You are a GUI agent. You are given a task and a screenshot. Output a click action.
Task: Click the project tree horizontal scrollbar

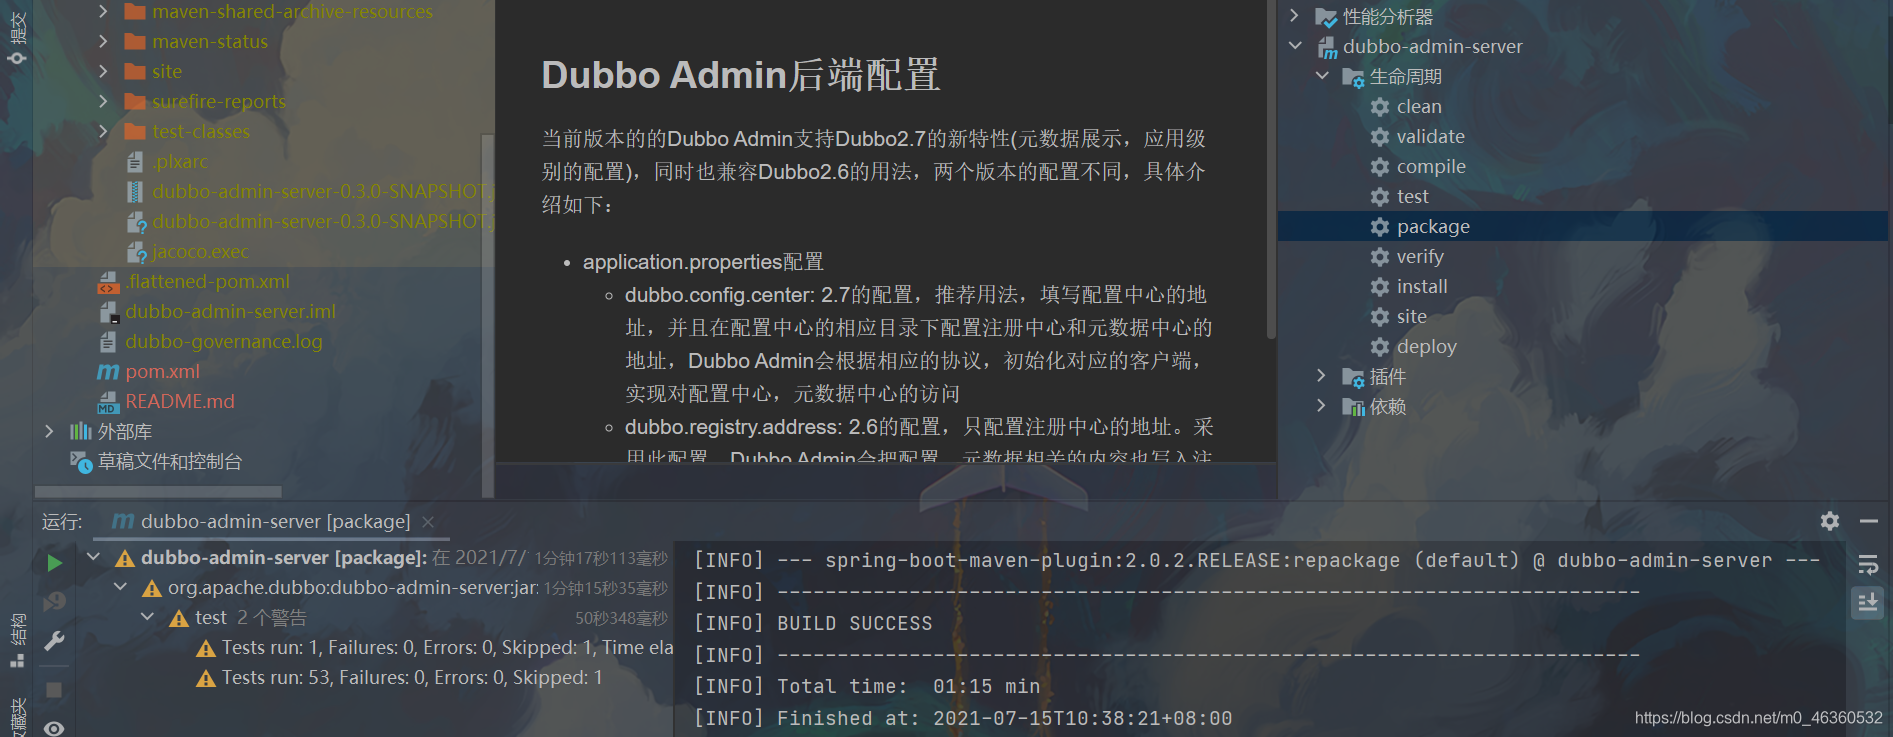(158, 492)
